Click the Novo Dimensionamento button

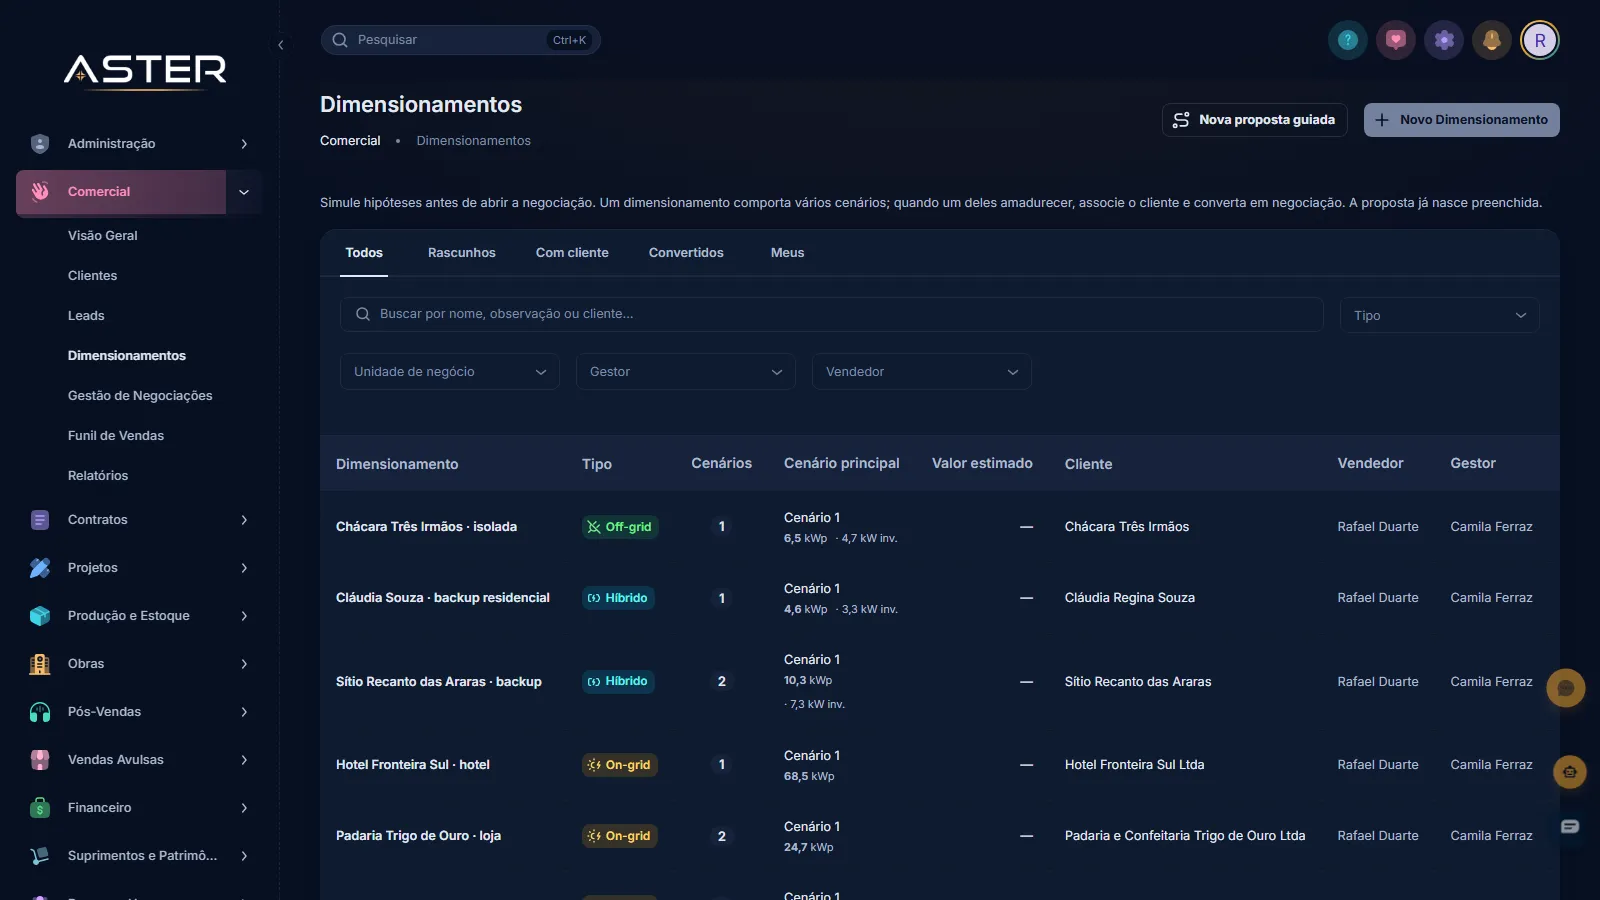pos(1461,120)
